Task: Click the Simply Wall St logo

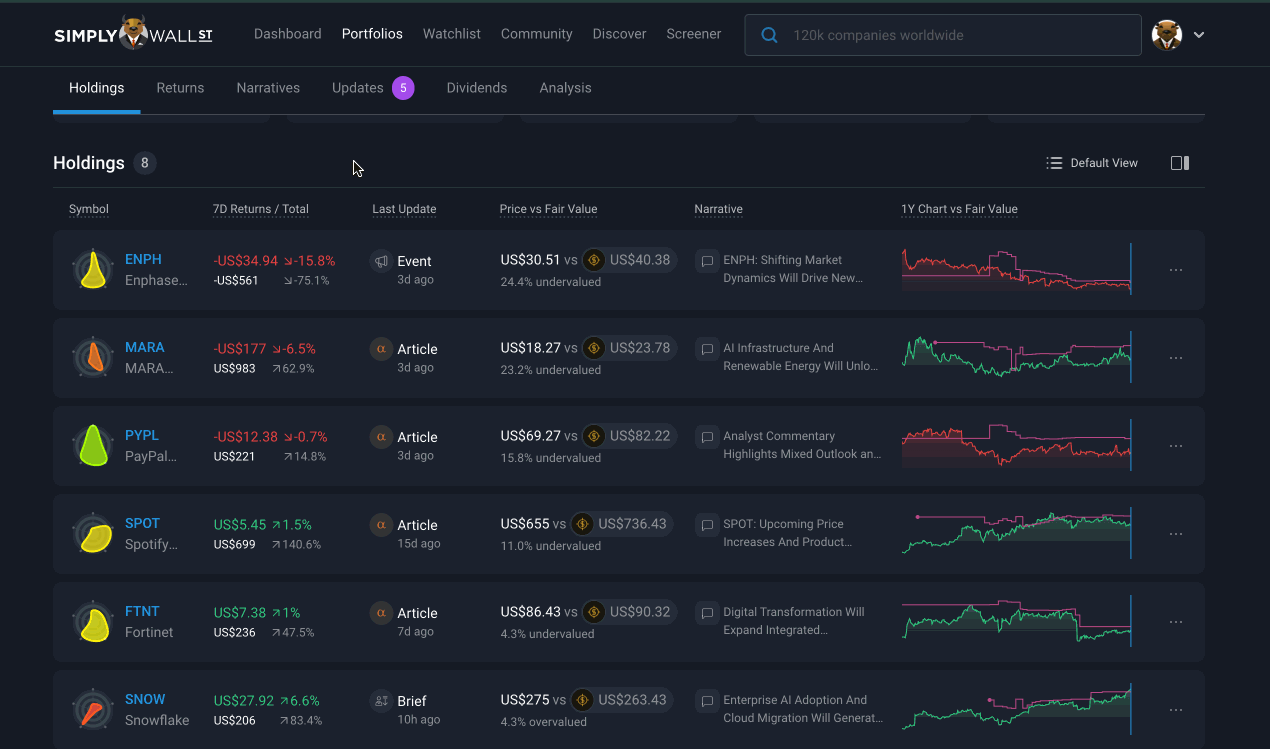Action: coord(133,34)
